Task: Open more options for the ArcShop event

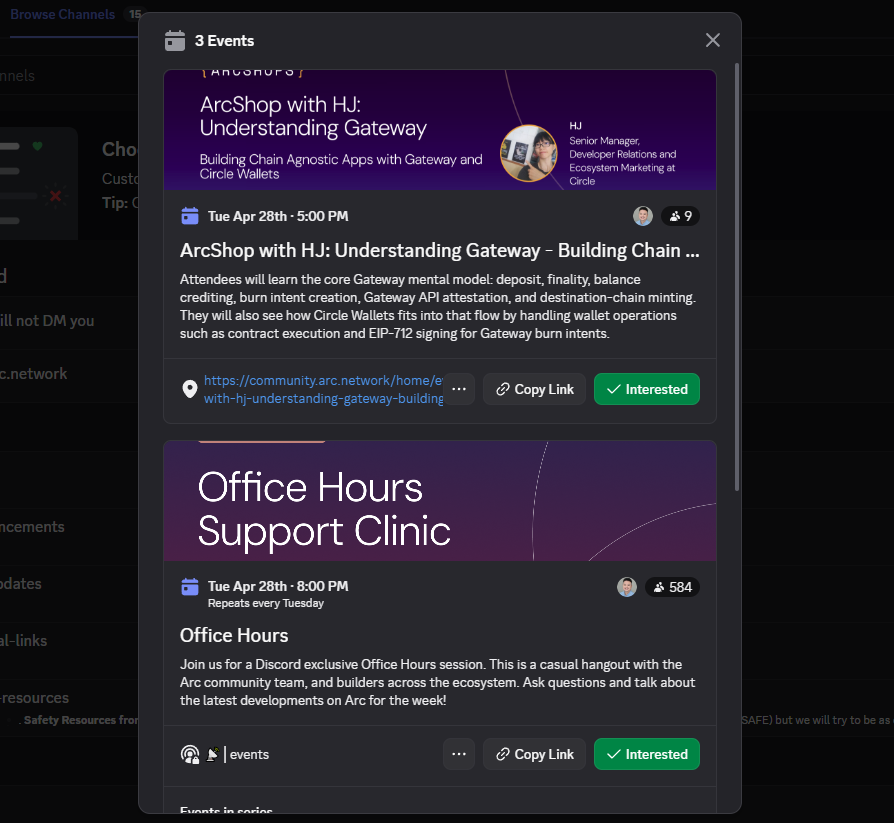Action: click(459, 389)
